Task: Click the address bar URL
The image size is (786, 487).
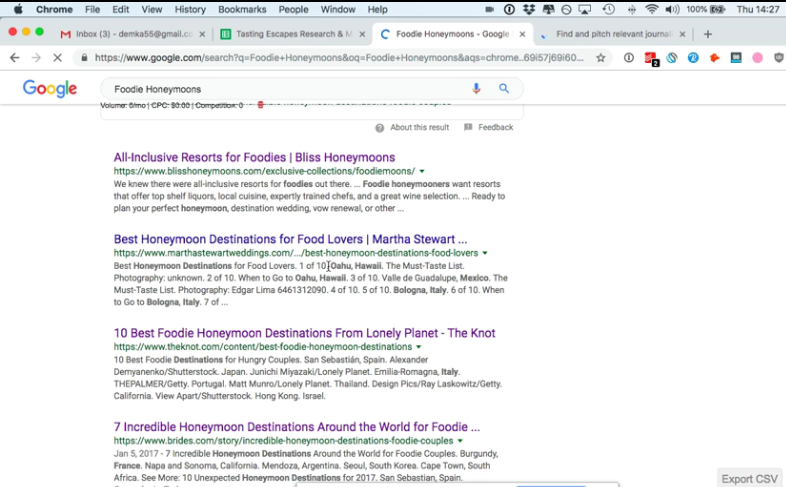Action: [x=339, y=58]
